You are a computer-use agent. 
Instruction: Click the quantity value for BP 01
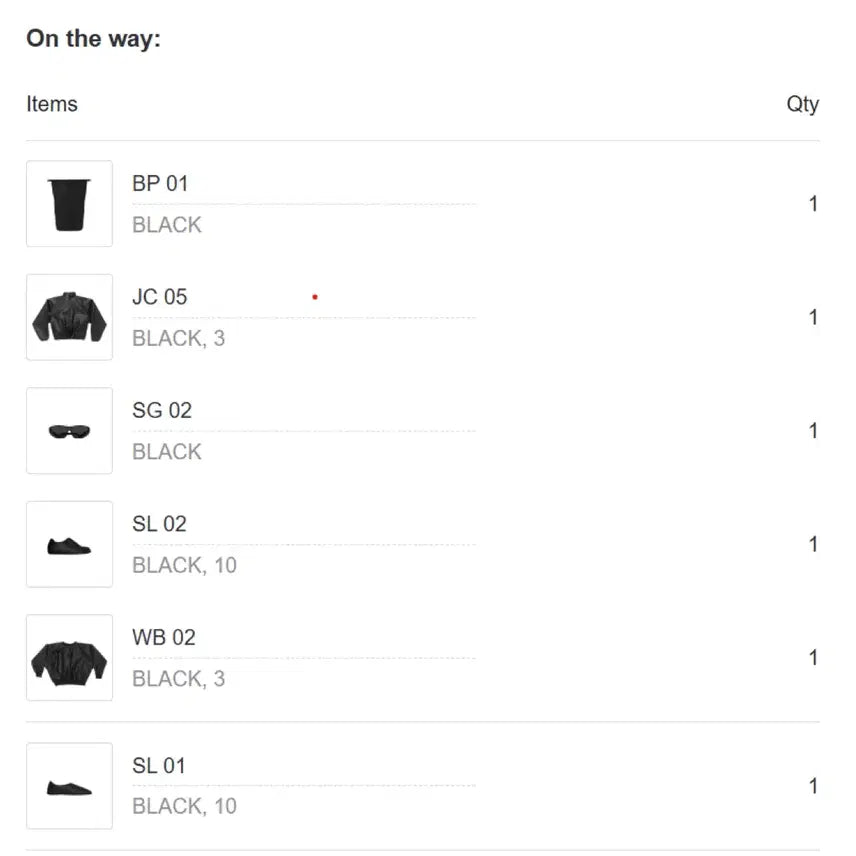pyautogui.click(x=813, y=204)
